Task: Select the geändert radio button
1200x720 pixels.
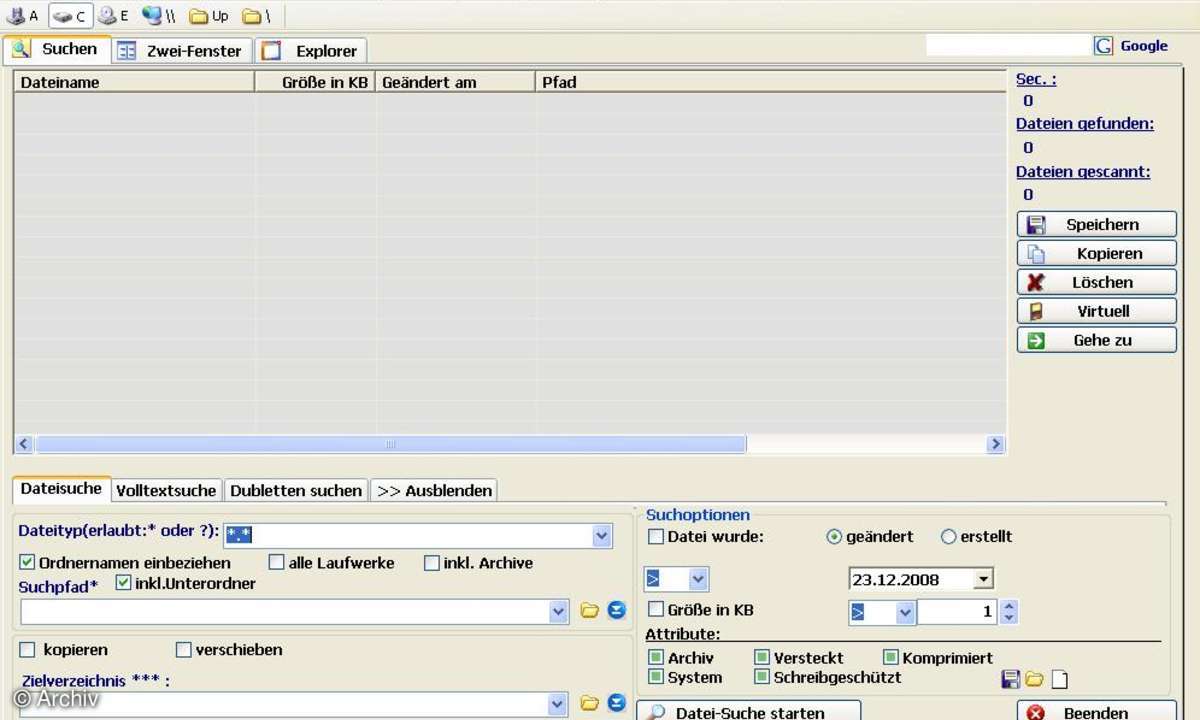Action: (834, 537)
